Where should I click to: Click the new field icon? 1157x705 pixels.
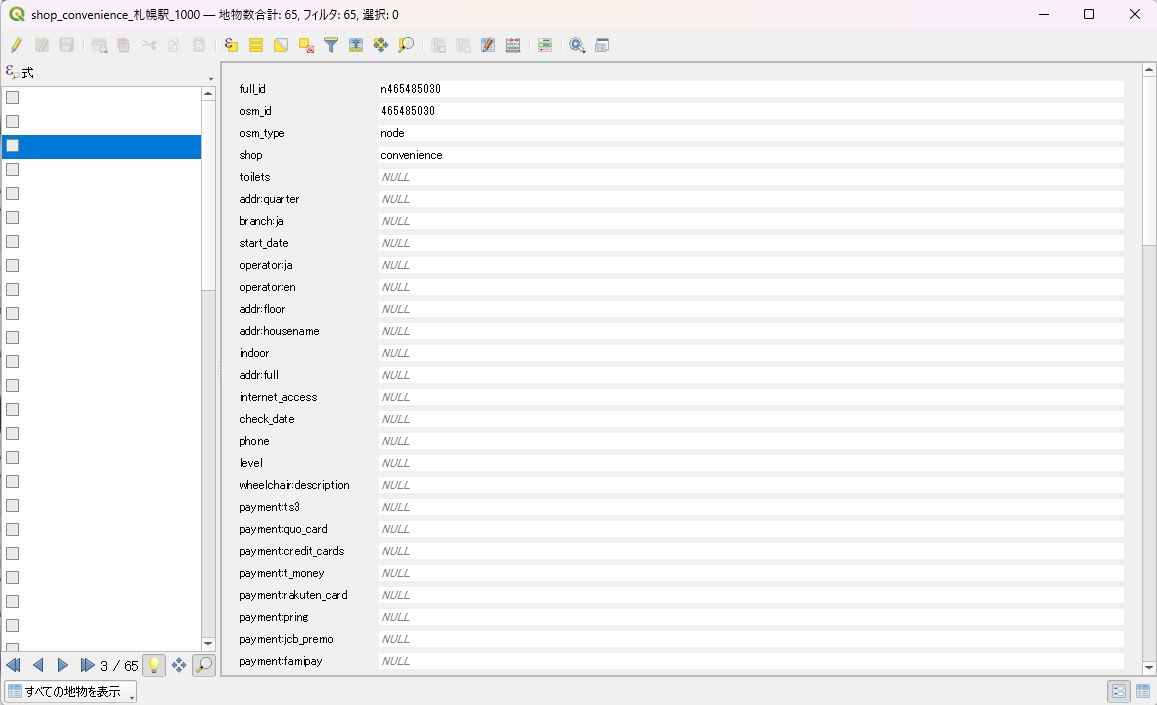[438, 46]
